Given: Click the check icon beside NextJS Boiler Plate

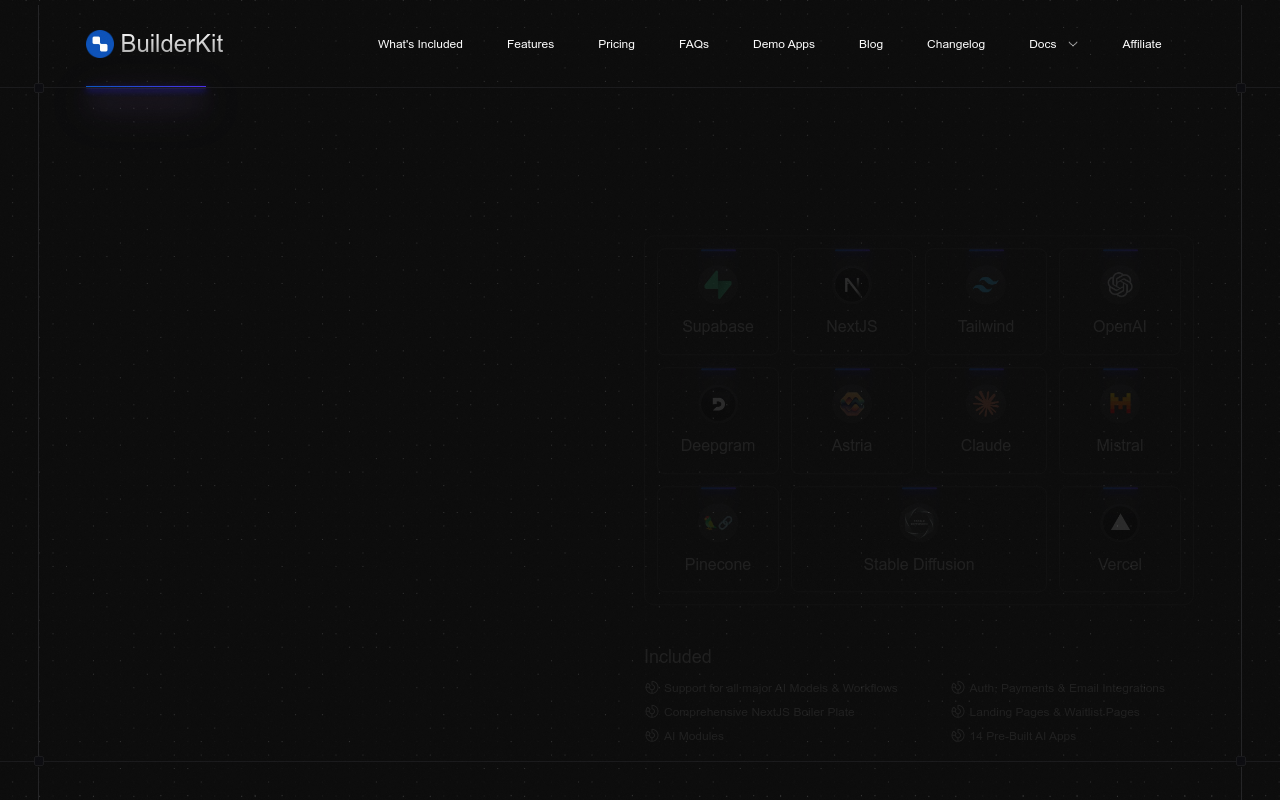Looking at the screenshot, I should 652,712.
